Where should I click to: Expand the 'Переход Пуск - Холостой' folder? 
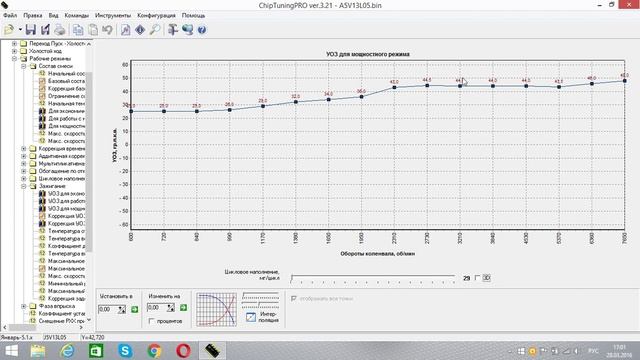[14, 43]
